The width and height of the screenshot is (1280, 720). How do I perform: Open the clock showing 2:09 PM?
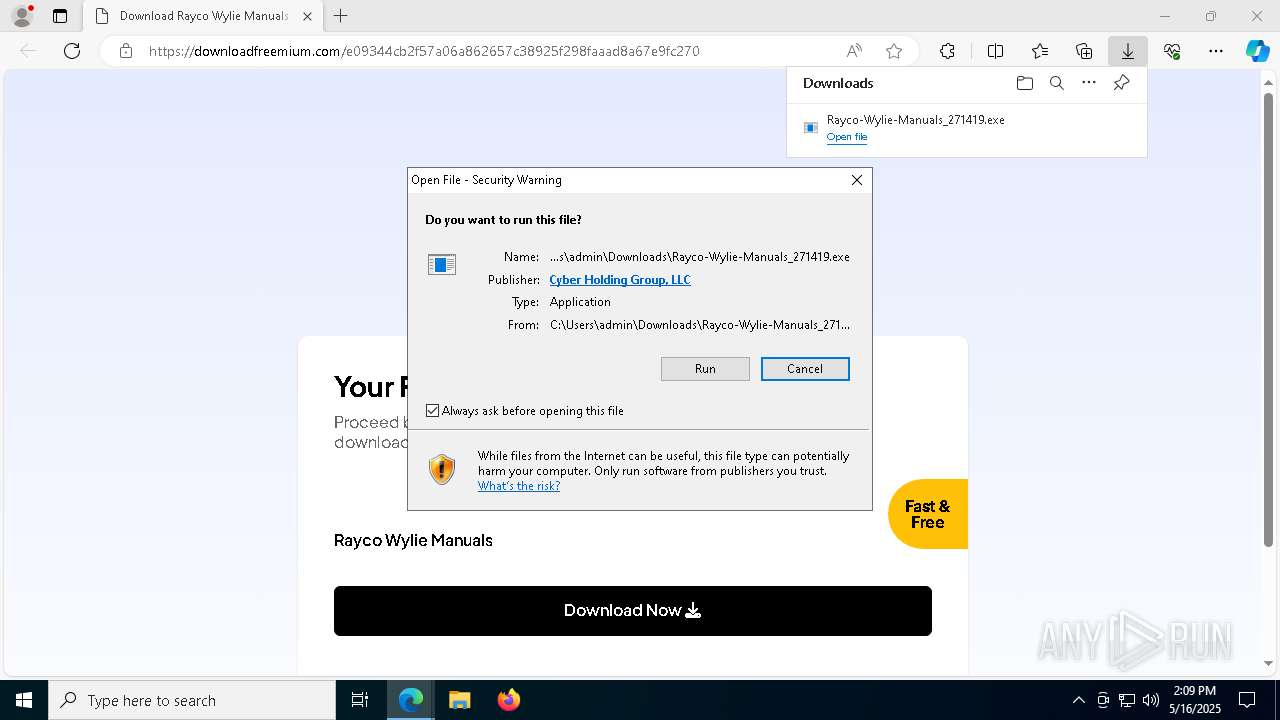click(x=1195, y=700)
